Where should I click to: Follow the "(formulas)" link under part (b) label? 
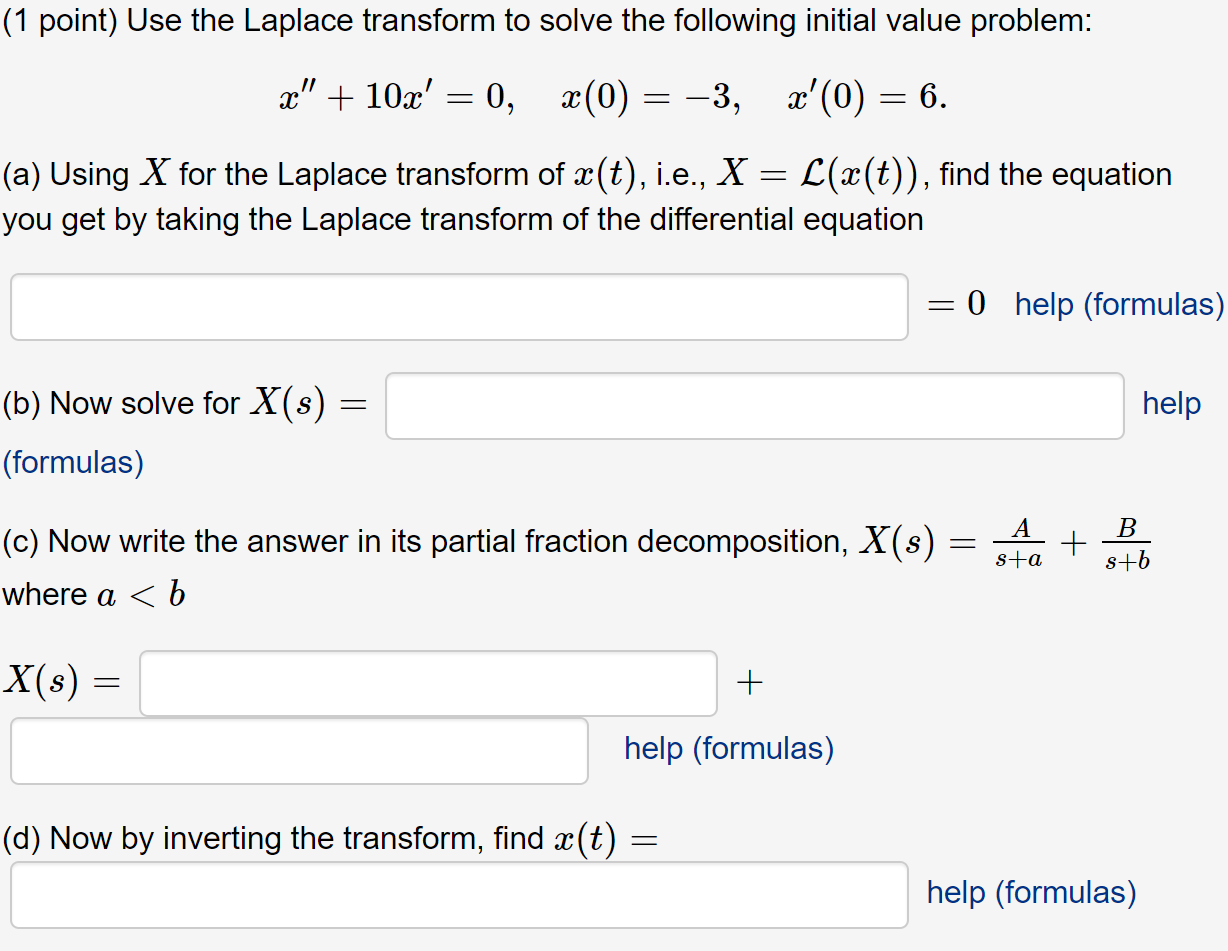click(73, 463)
